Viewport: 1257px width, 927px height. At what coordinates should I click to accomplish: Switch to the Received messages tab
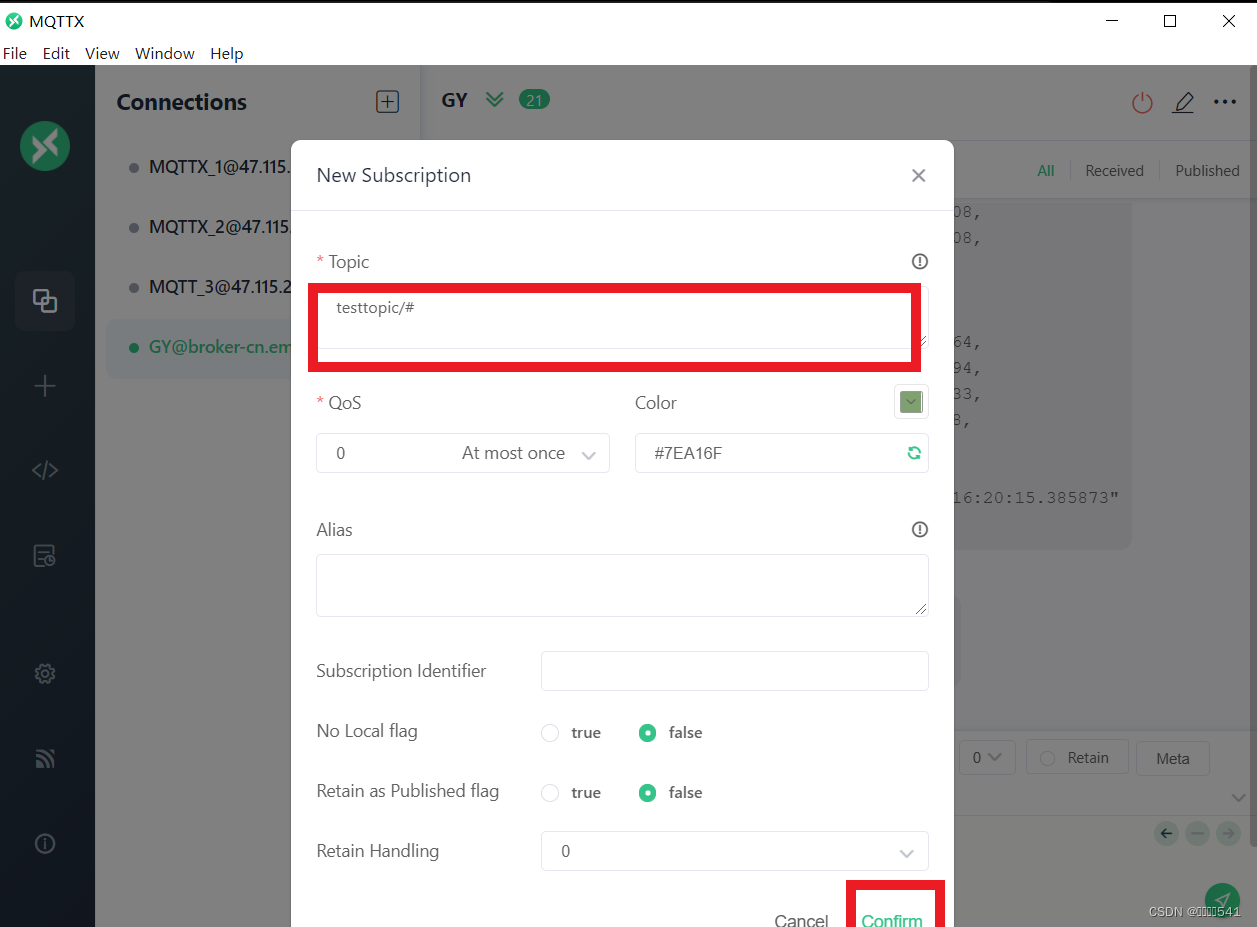click(1114, 171)
